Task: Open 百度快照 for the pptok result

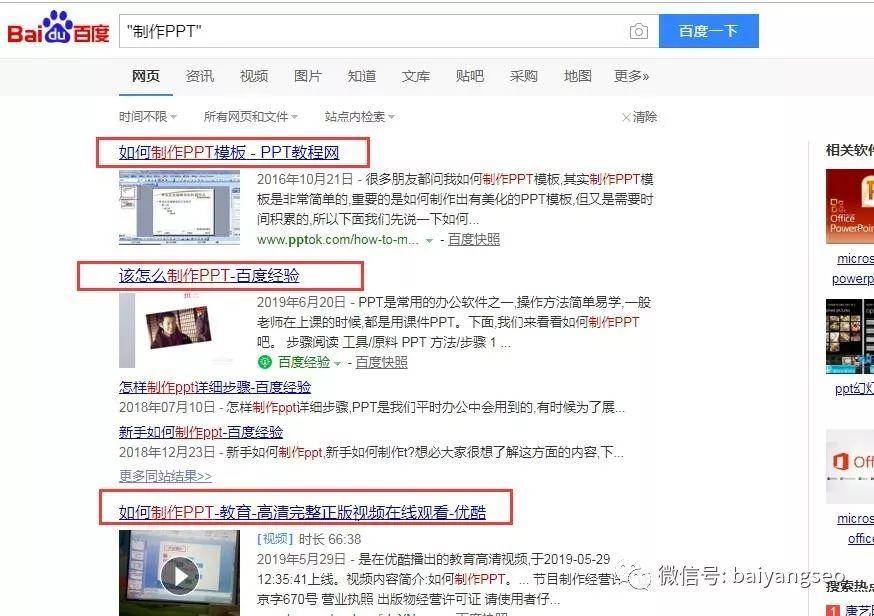Action: pos(474,240)
